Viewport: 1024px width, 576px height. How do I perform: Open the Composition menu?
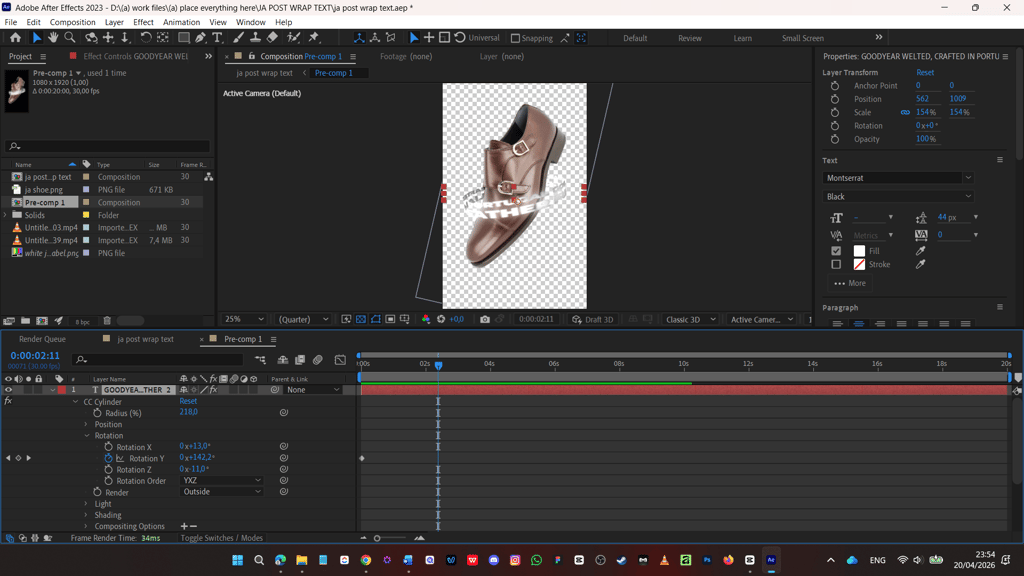[x=72, y=22]
